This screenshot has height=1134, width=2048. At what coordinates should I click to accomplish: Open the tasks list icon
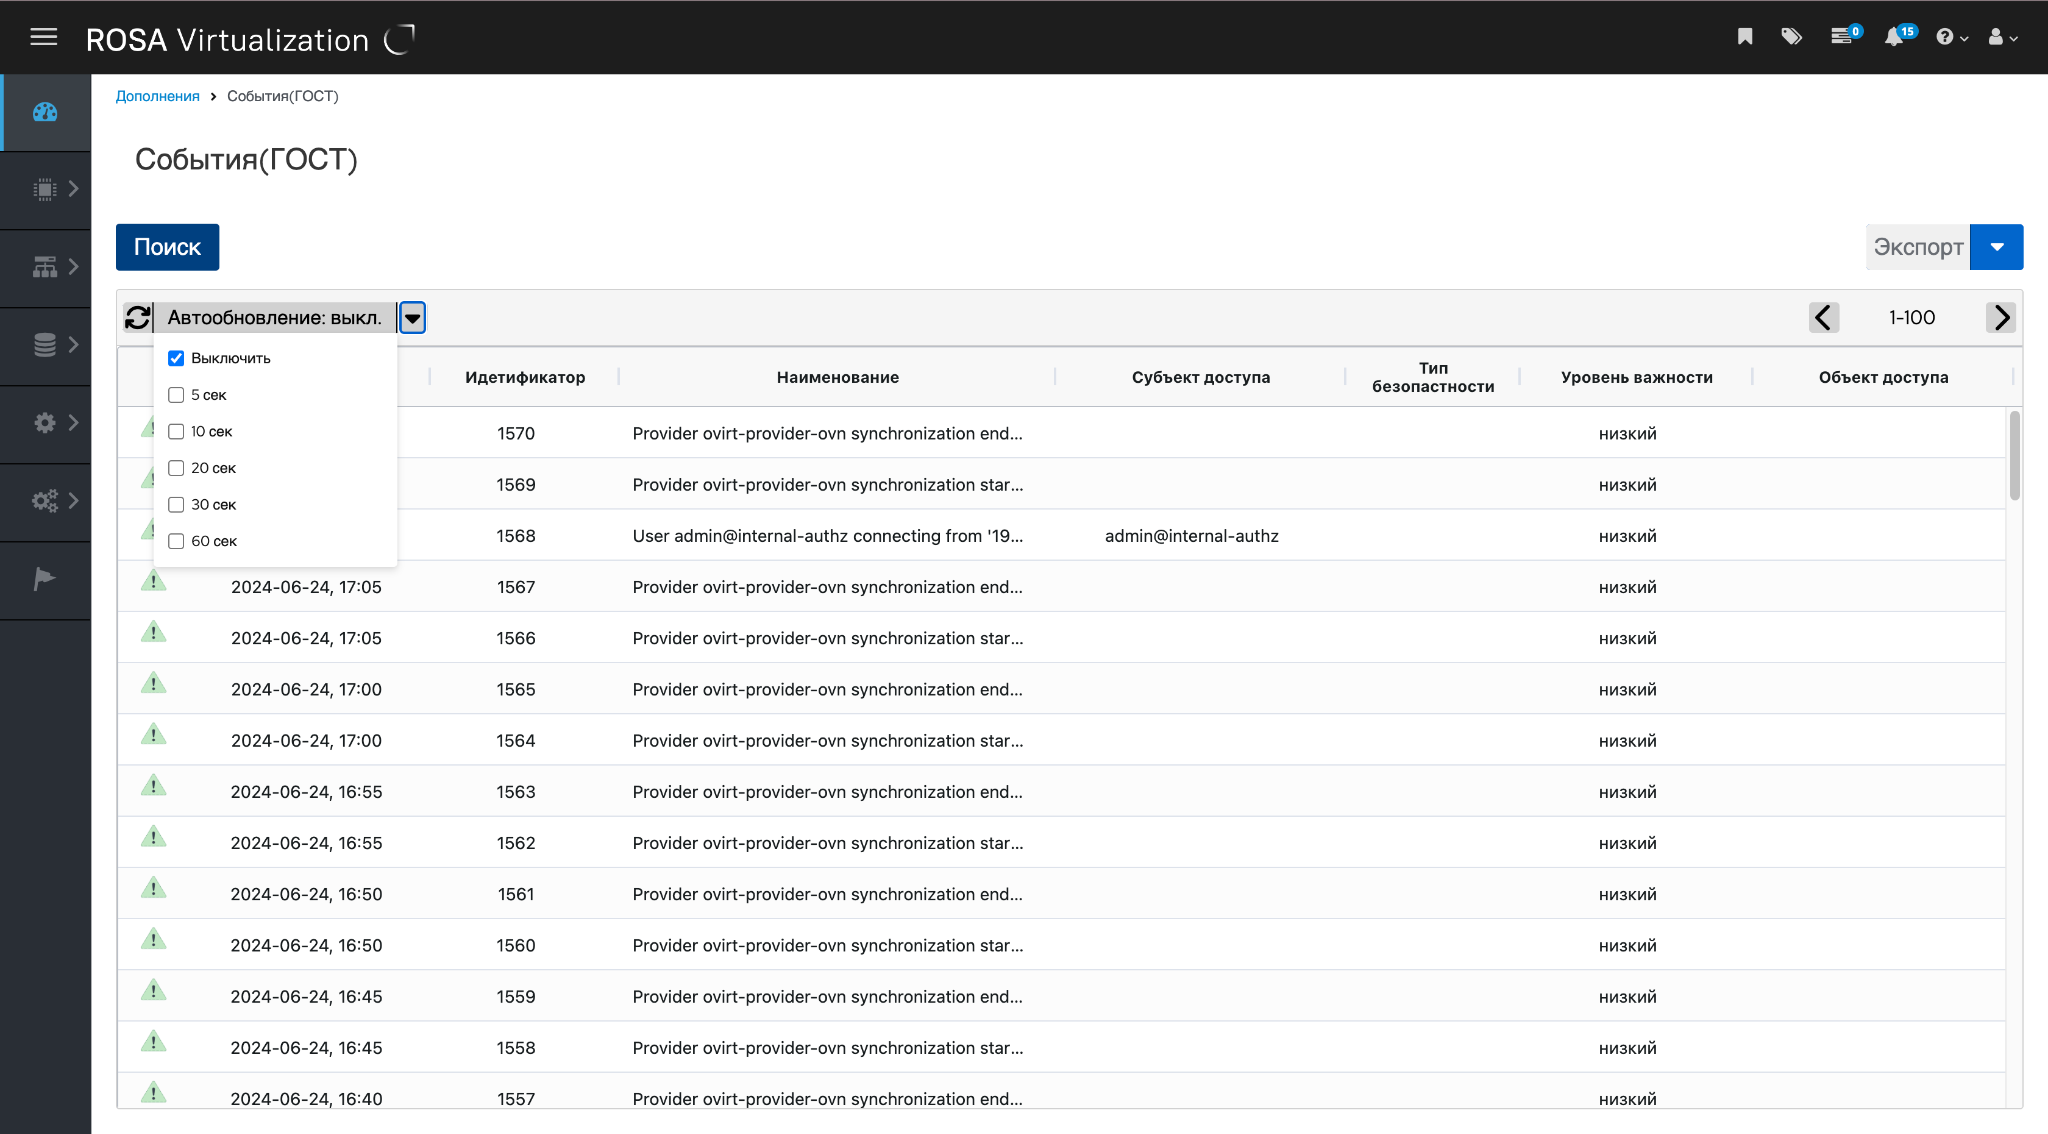point(1841,37)
